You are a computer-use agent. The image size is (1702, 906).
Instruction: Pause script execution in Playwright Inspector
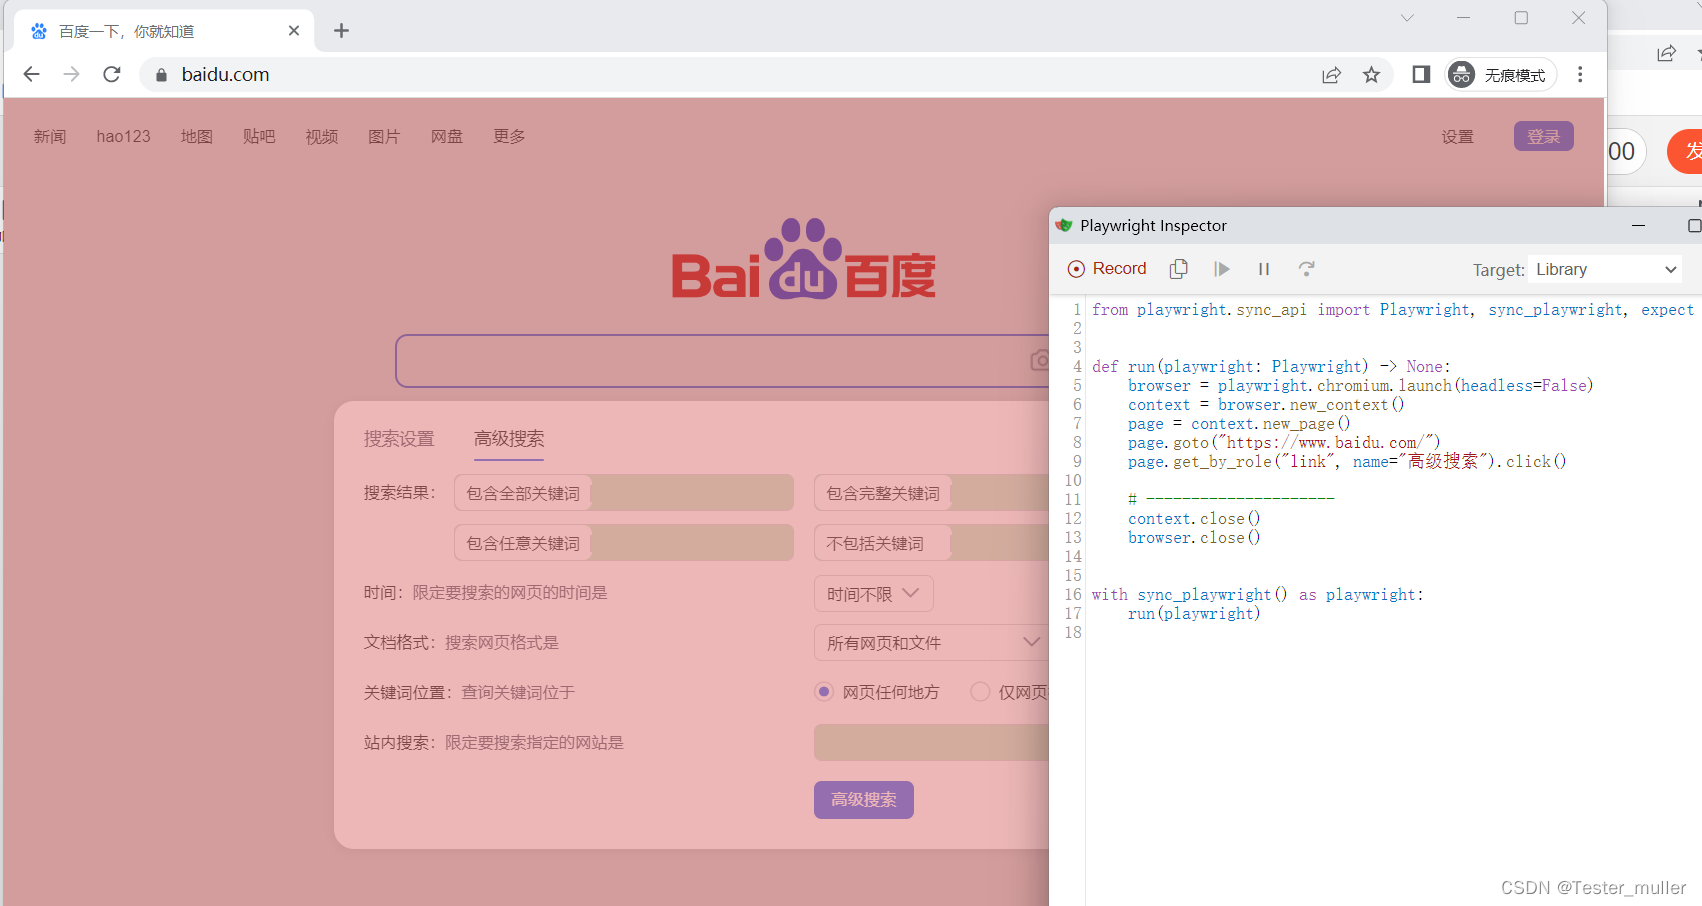[x=1264, y=269]
